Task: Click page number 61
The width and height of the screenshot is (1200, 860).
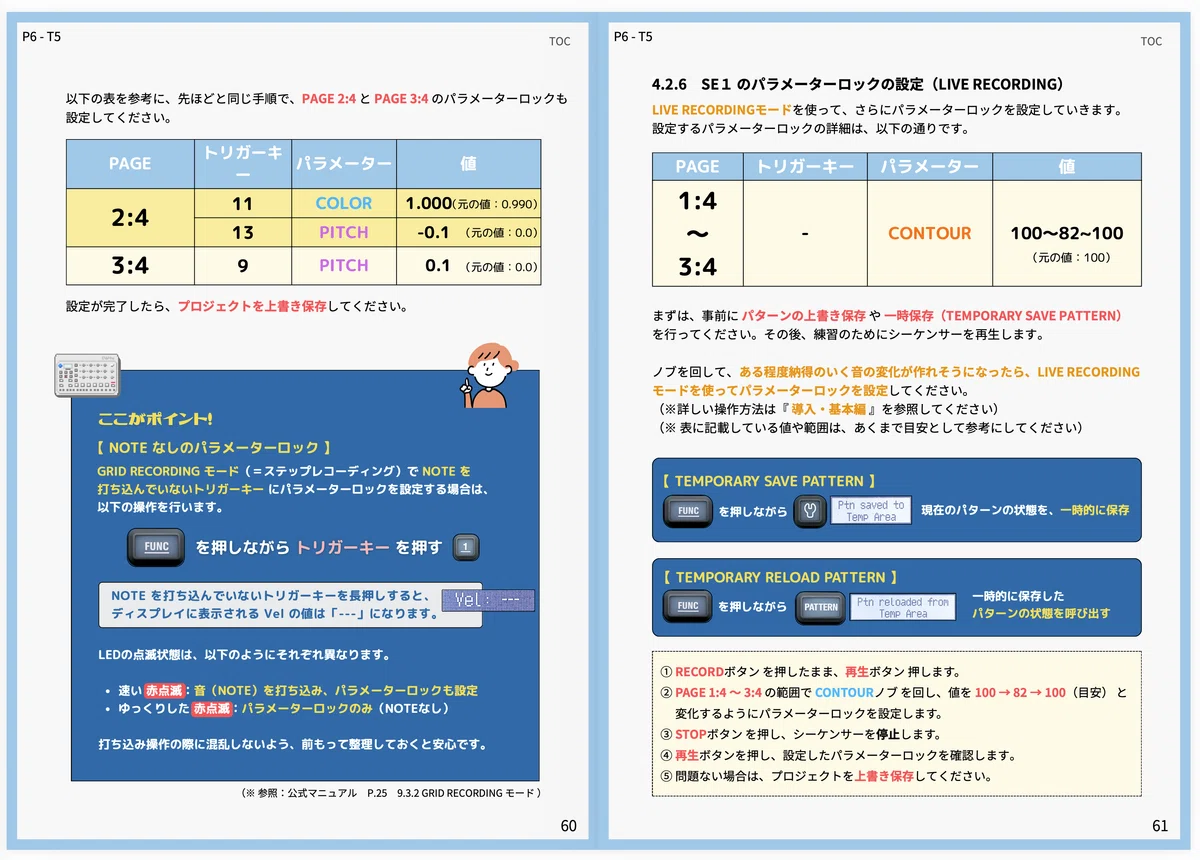Action: [x=1160, y=826]
